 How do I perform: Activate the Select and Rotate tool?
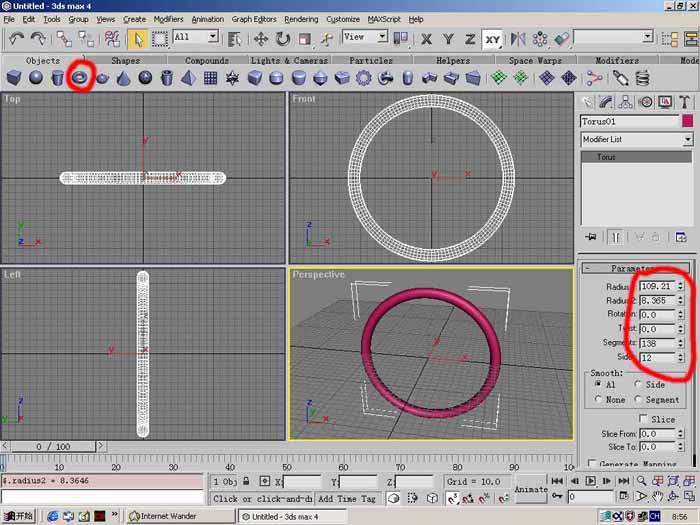[283, 39]
